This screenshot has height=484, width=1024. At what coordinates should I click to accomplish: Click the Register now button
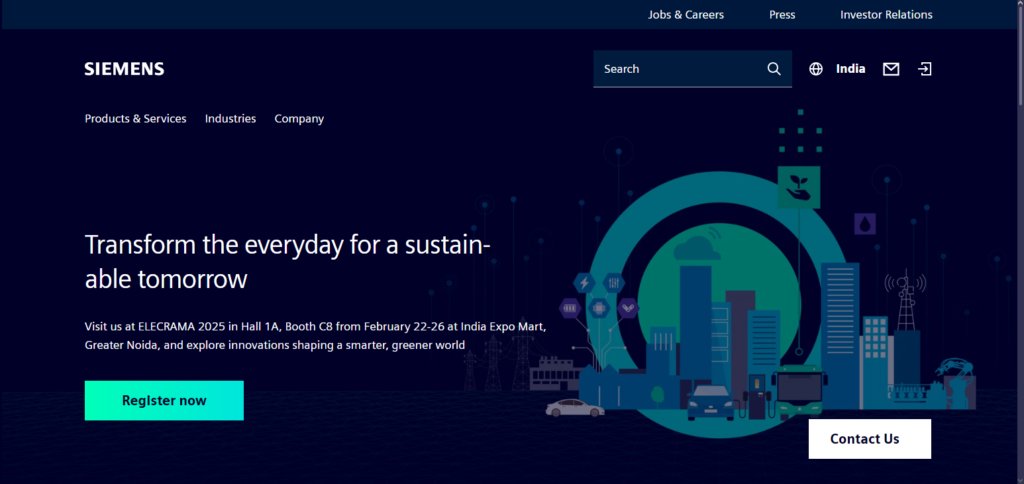pyautogui.click(x=164, y=400)
